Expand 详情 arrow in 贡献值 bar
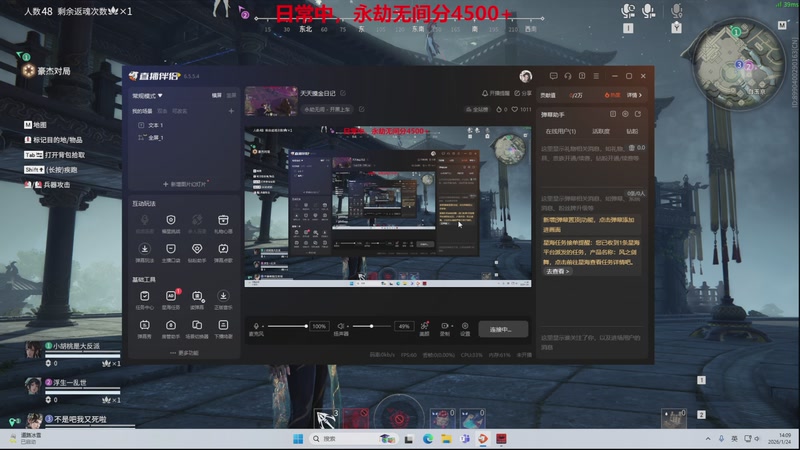 [x=634, y=95]
